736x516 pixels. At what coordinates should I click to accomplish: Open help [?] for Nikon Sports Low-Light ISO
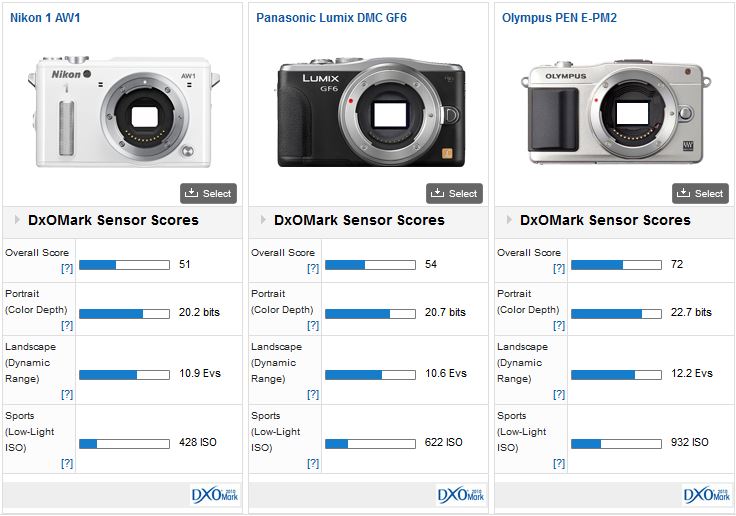67,463
